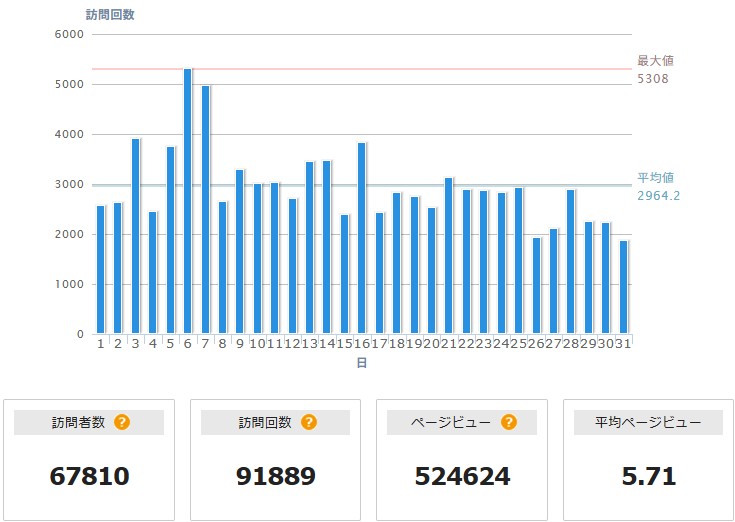
Task: Click the 訪問回数 axis title above the chart
Action: click(110, 14)
